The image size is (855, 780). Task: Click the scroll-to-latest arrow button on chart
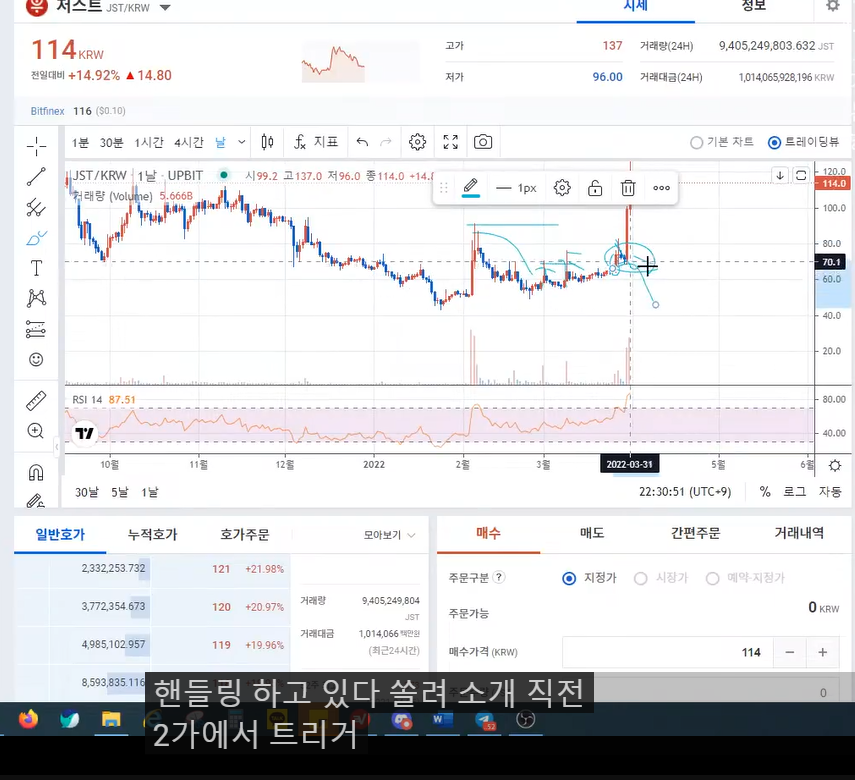click(x=780, y=176)
